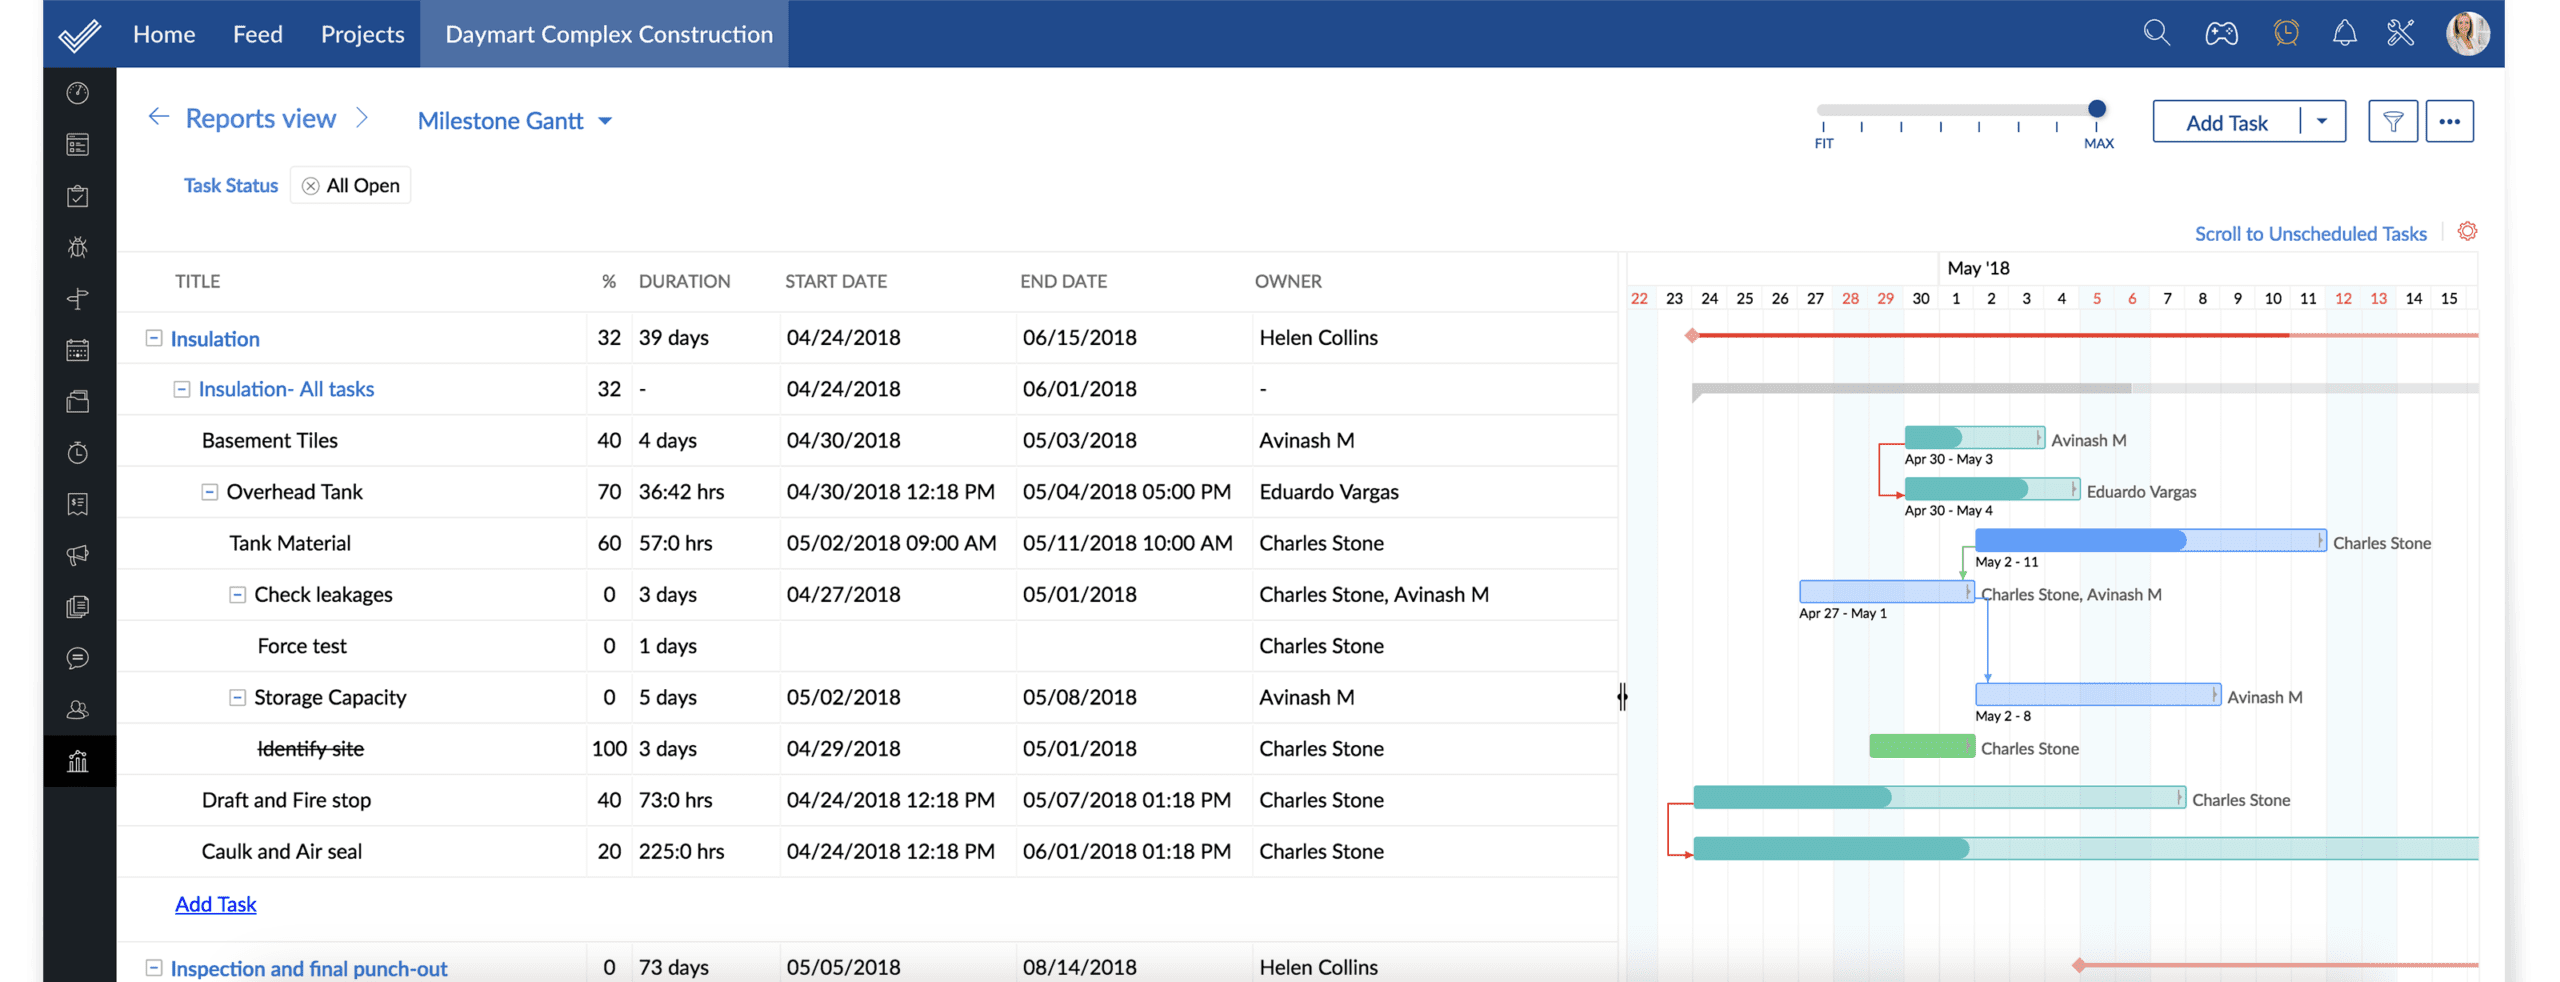
Task: Open the Gantt settings gear near Scroll to Unscheduled Tasks
Action: click(x=2468, y=231)
